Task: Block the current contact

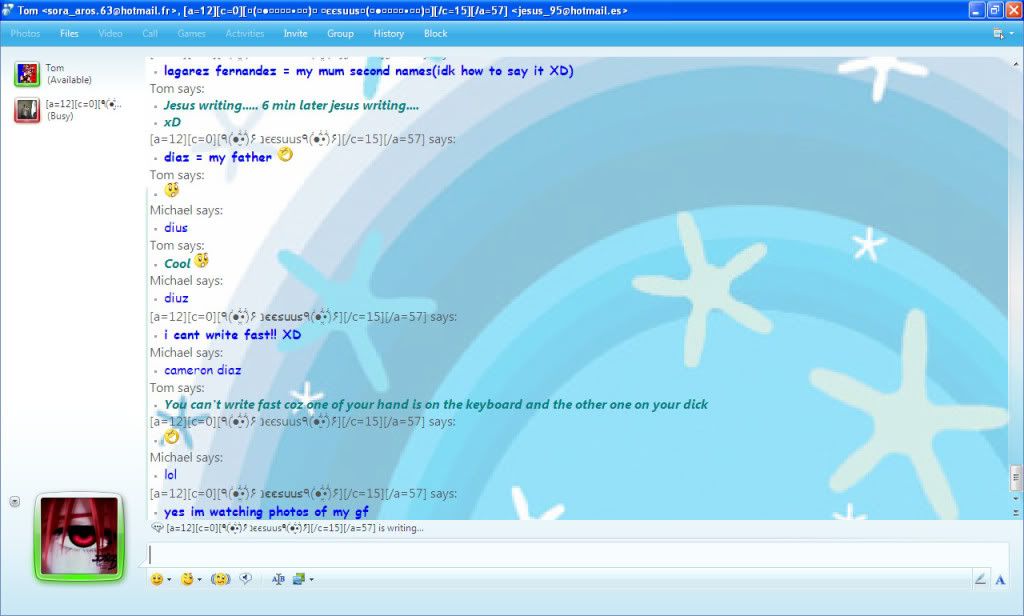Action: [x=435, y=33]
